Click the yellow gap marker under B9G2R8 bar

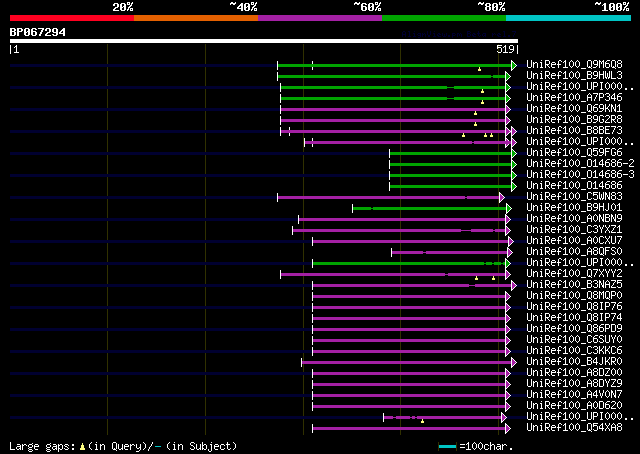[475, 124]
